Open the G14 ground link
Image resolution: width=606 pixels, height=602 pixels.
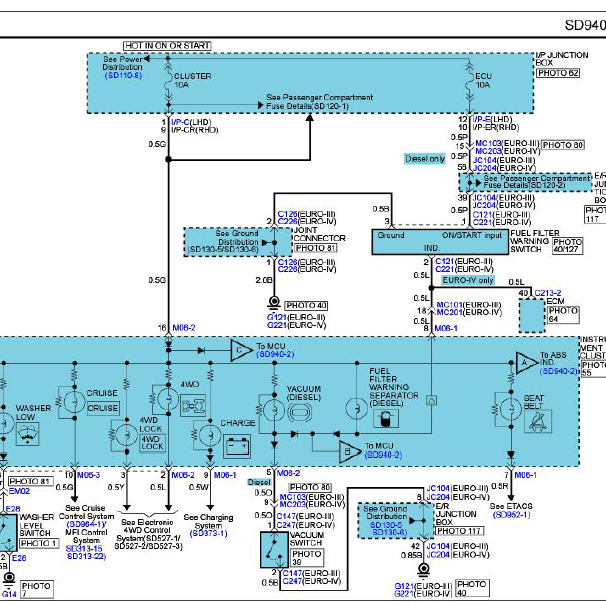click(9, 594)
